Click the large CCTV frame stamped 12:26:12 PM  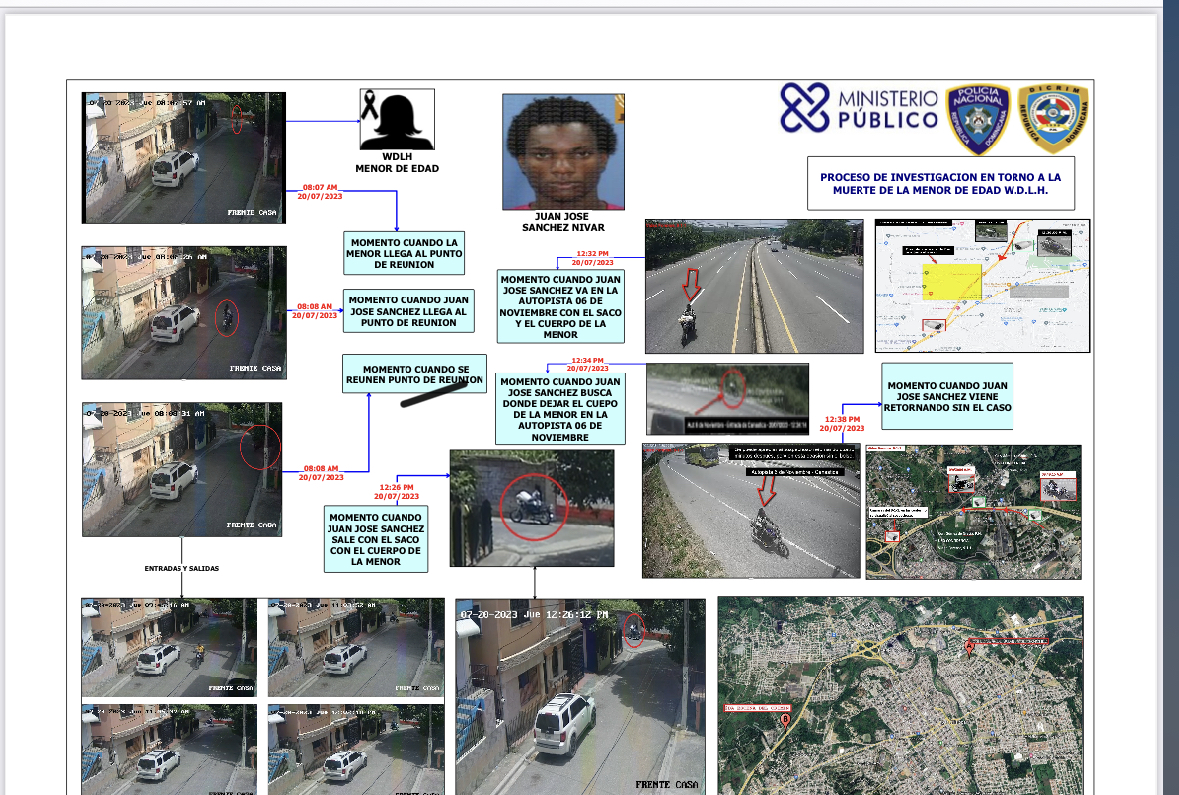[x=580, y=696]
